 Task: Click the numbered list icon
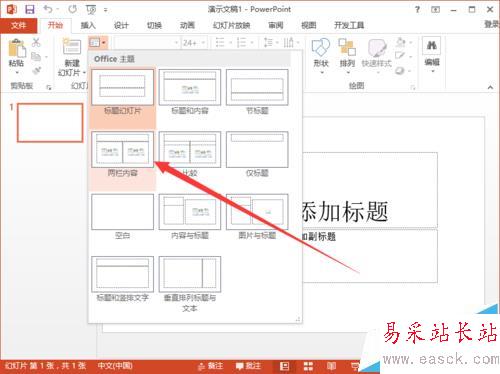[241, 43]
